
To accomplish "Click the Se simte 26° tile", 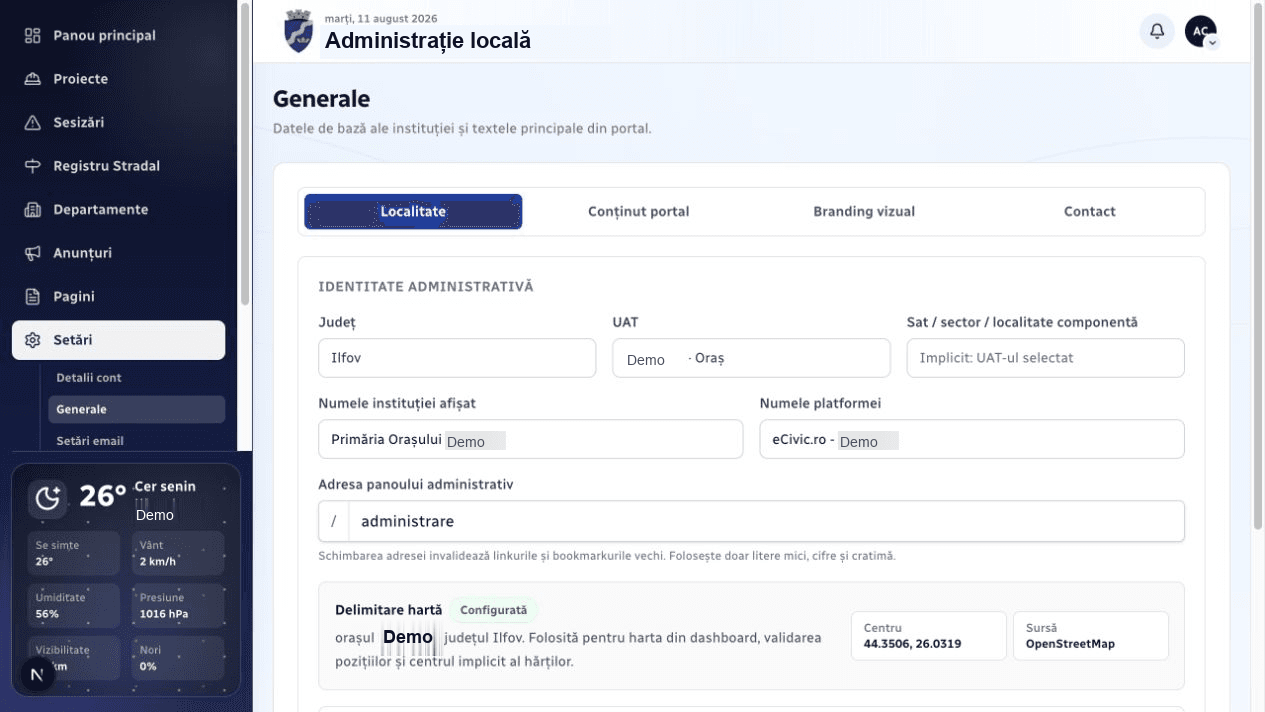I will [x=74, y=553].
